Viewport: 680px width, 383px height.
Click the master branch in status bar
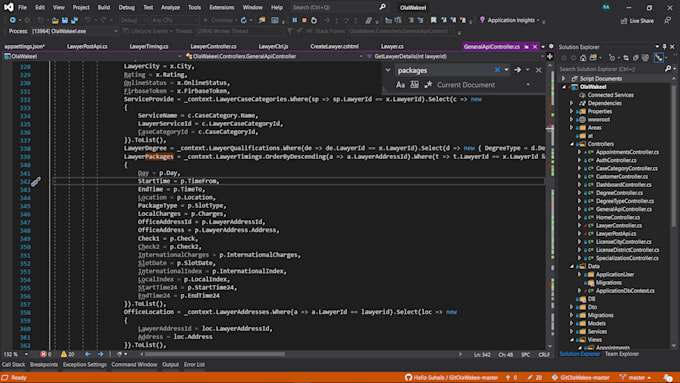tap(636, 377)
